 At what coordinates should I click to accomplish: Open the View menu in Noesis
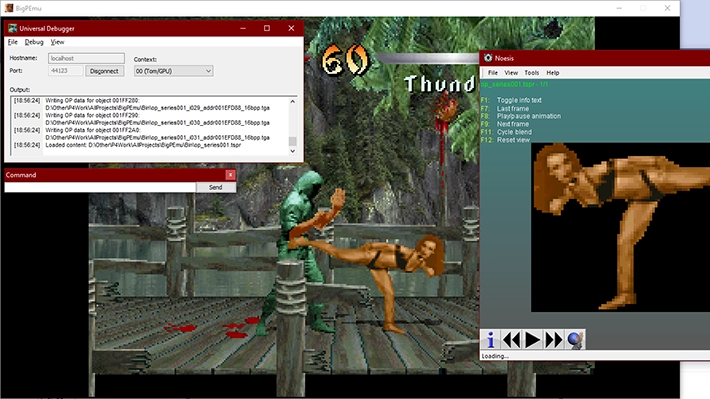click(511, 72)
